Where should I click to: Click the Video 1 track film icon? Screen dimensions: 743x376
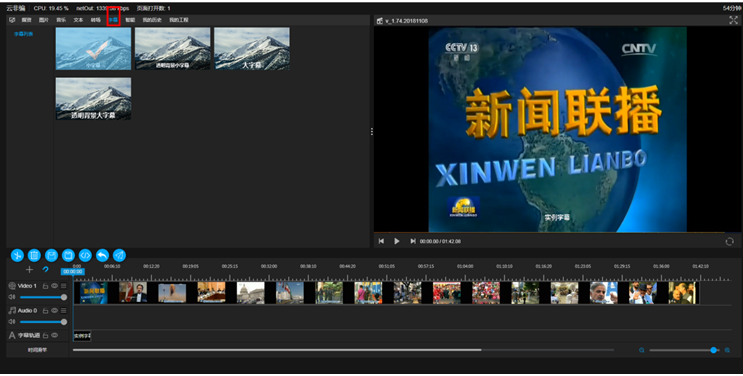(x=12, y=286)
